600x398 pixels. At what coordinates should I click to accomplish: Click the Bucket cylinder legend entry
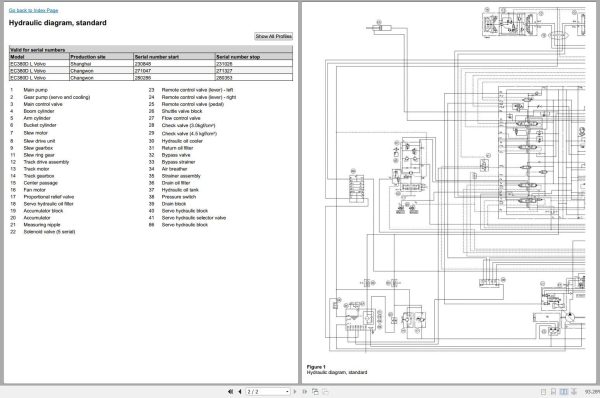tap(40, 125)
